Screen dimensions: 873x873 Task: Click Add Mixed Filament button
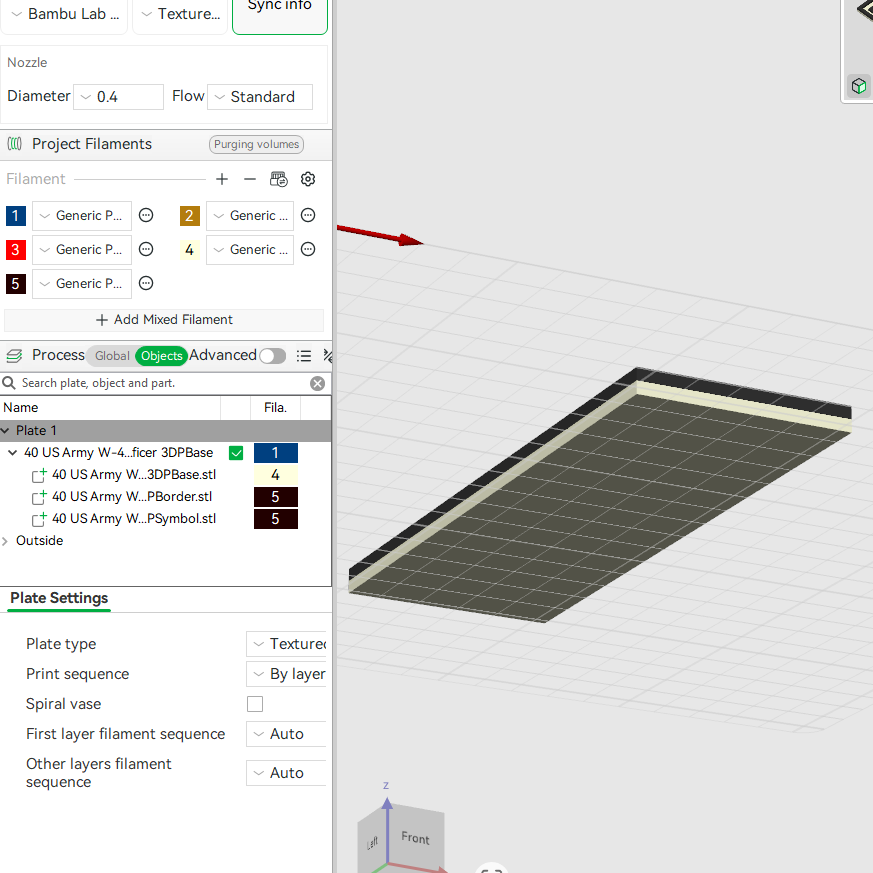[x=164, y=320]
